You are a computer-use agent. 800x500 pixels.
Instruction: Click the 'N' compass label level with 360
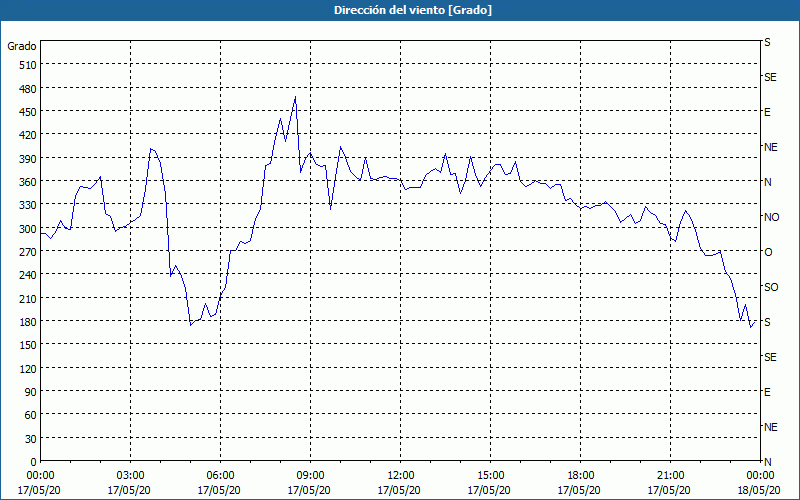tap(767, 182)
